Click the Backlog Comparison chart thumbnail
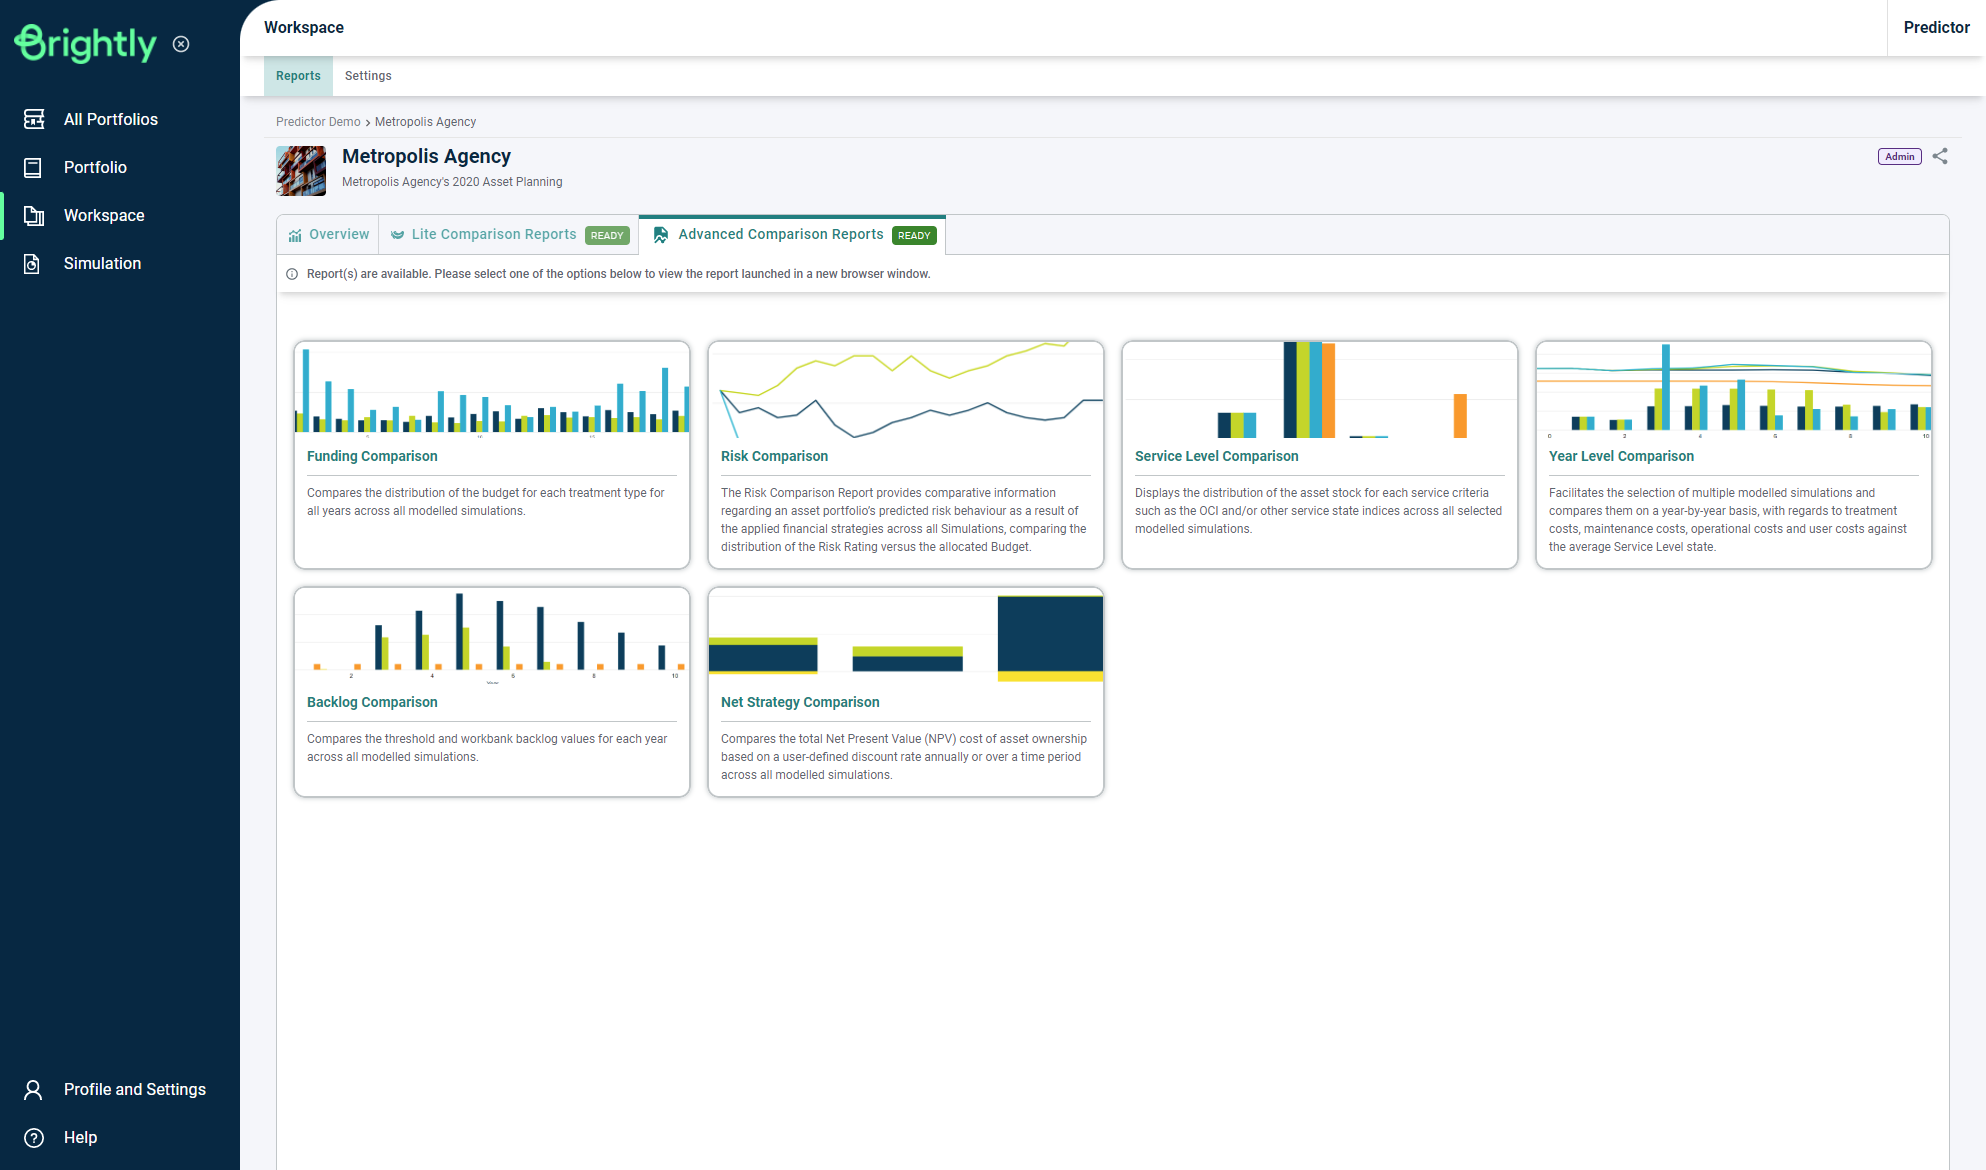 pyautogui.click(x=491, y=634)
